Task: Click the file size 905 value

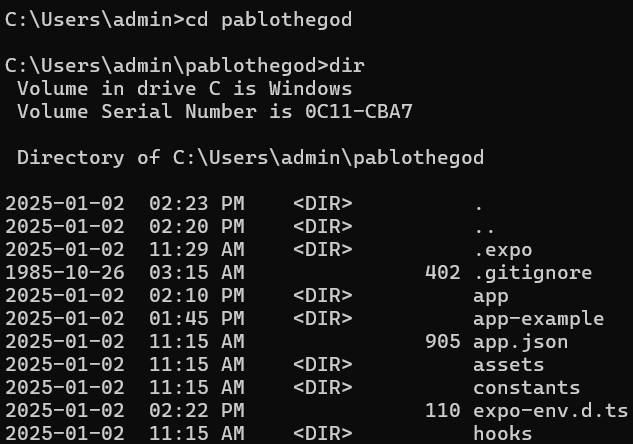Action: pyautogui.click(x=442, y=342)
